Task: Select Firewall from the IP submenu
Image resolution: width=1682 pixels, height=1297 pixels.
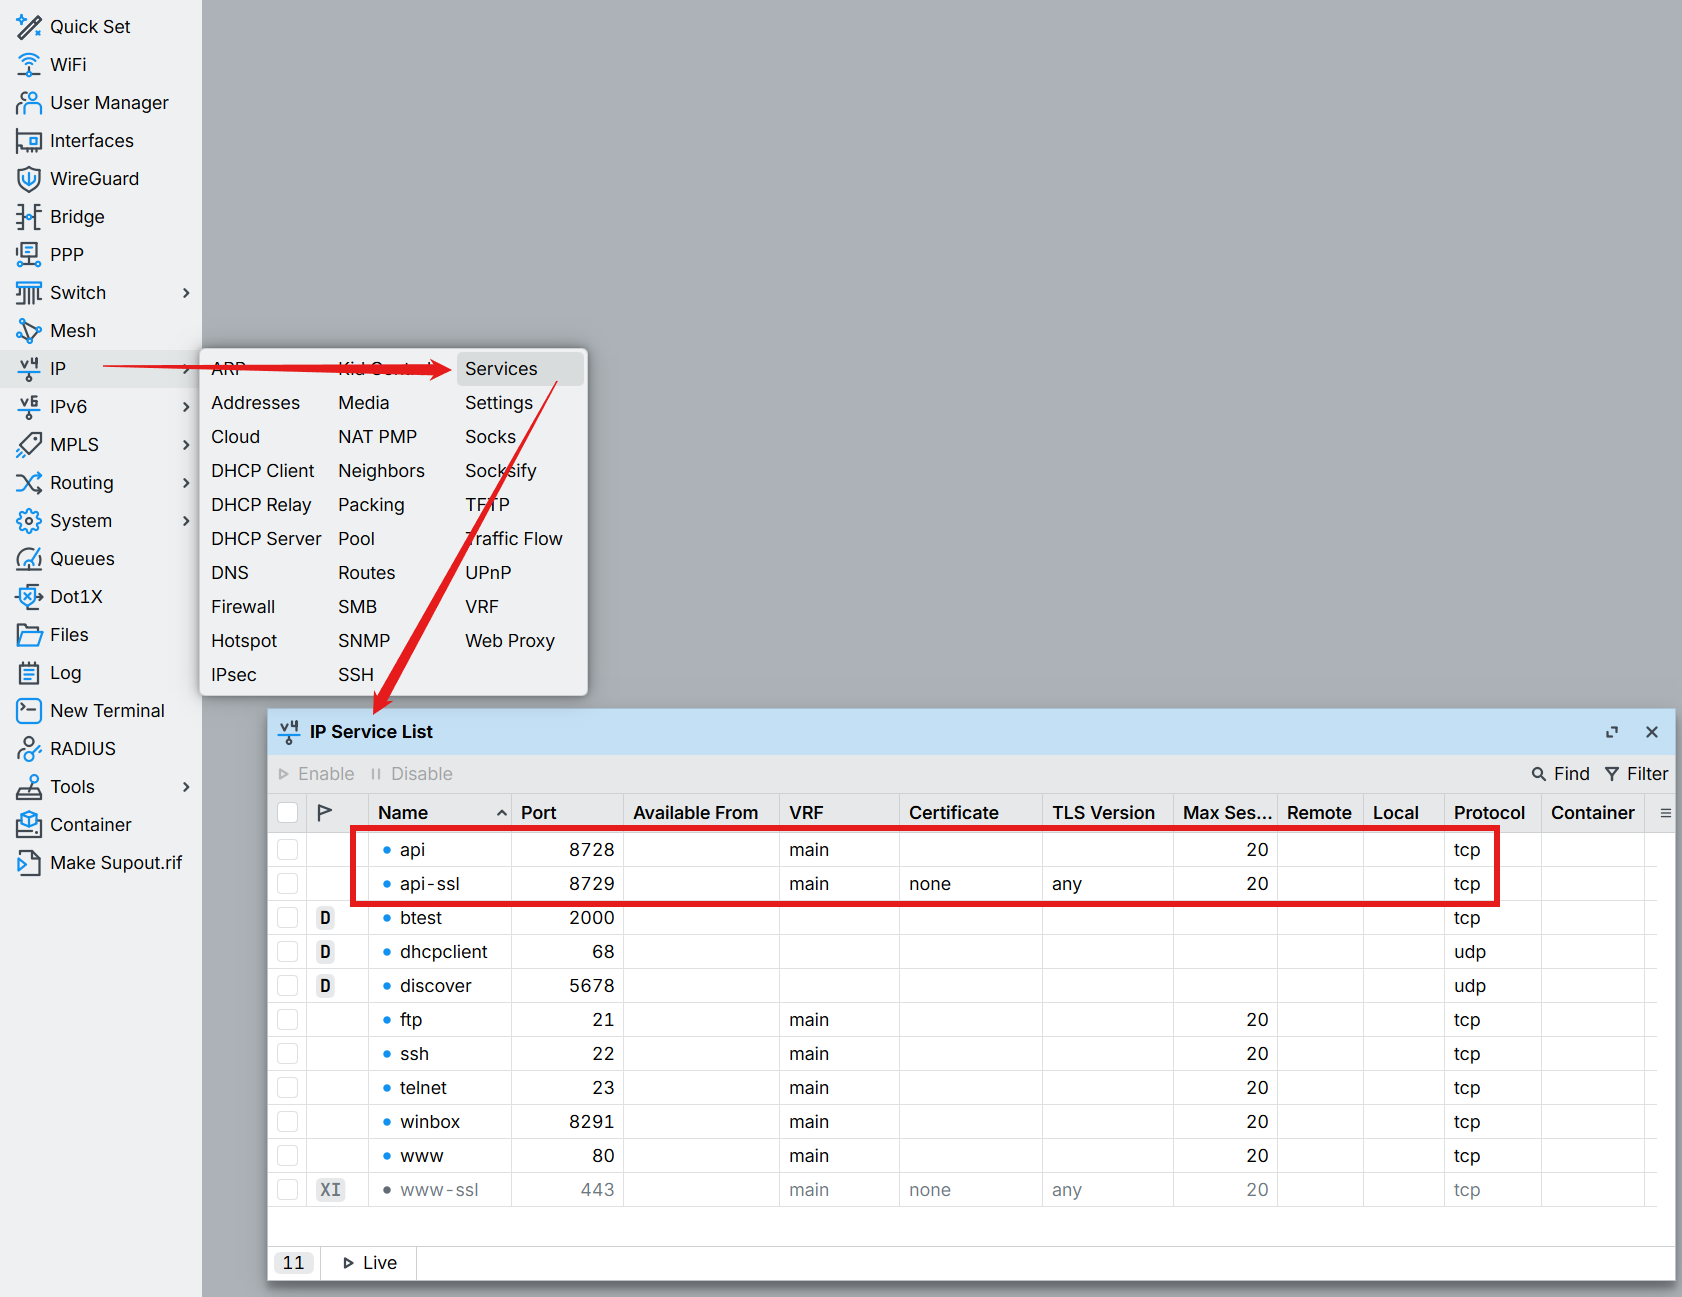Action: coord(243,607)
